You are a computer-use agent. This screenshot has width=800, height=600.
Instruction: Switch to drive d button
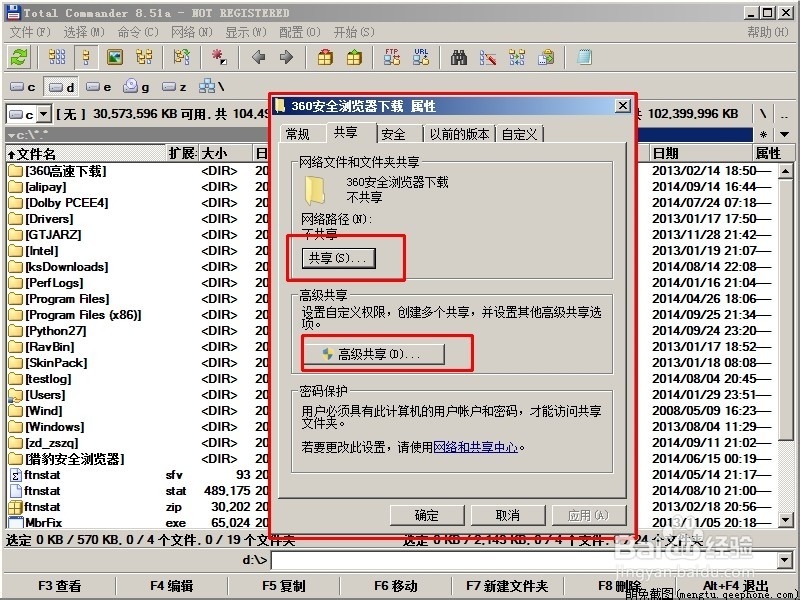[61, 87]
